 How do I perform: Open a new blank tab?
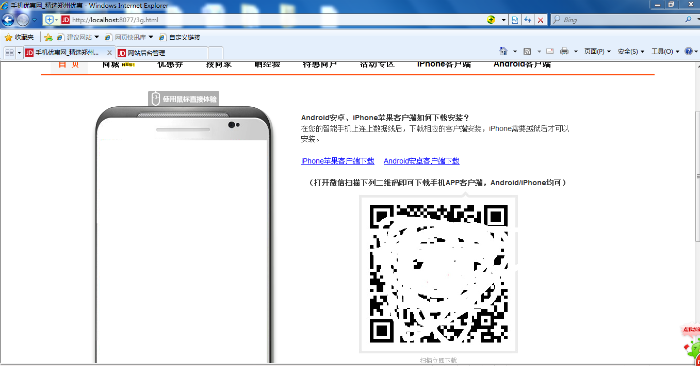point(216,53)
